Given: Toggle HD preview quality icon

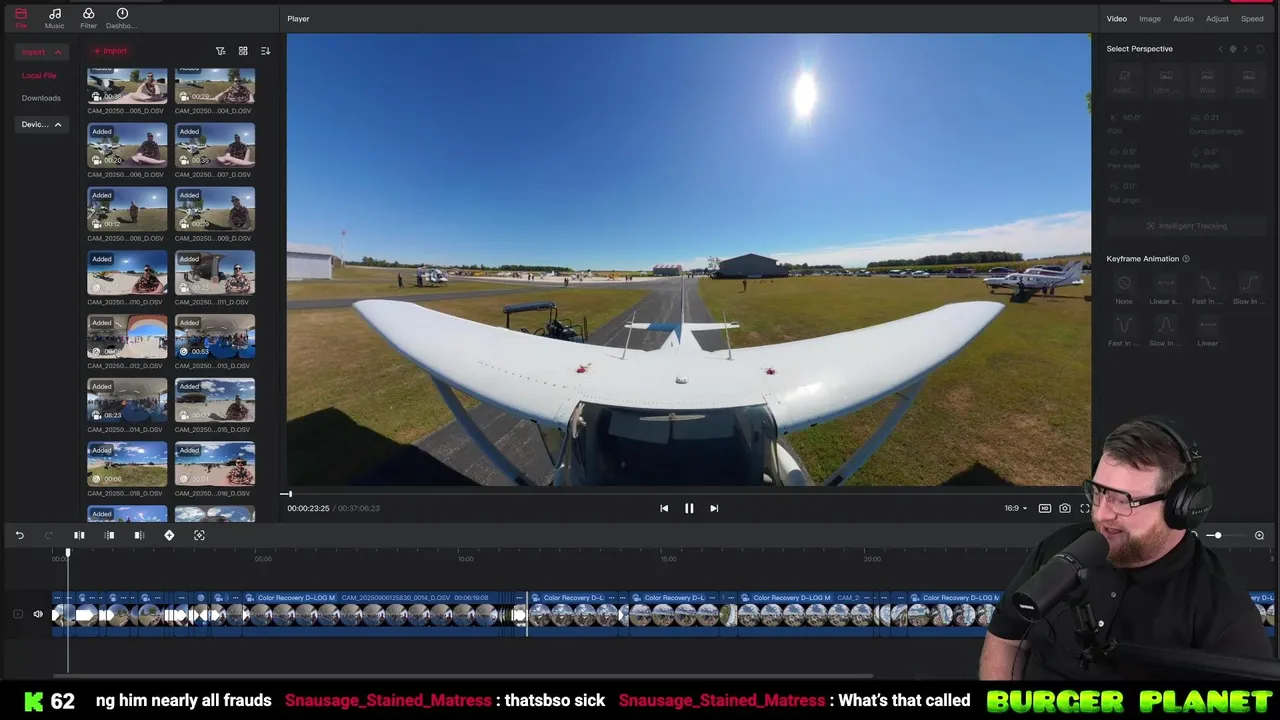Looking at the screenshot, I should 1045,508.
